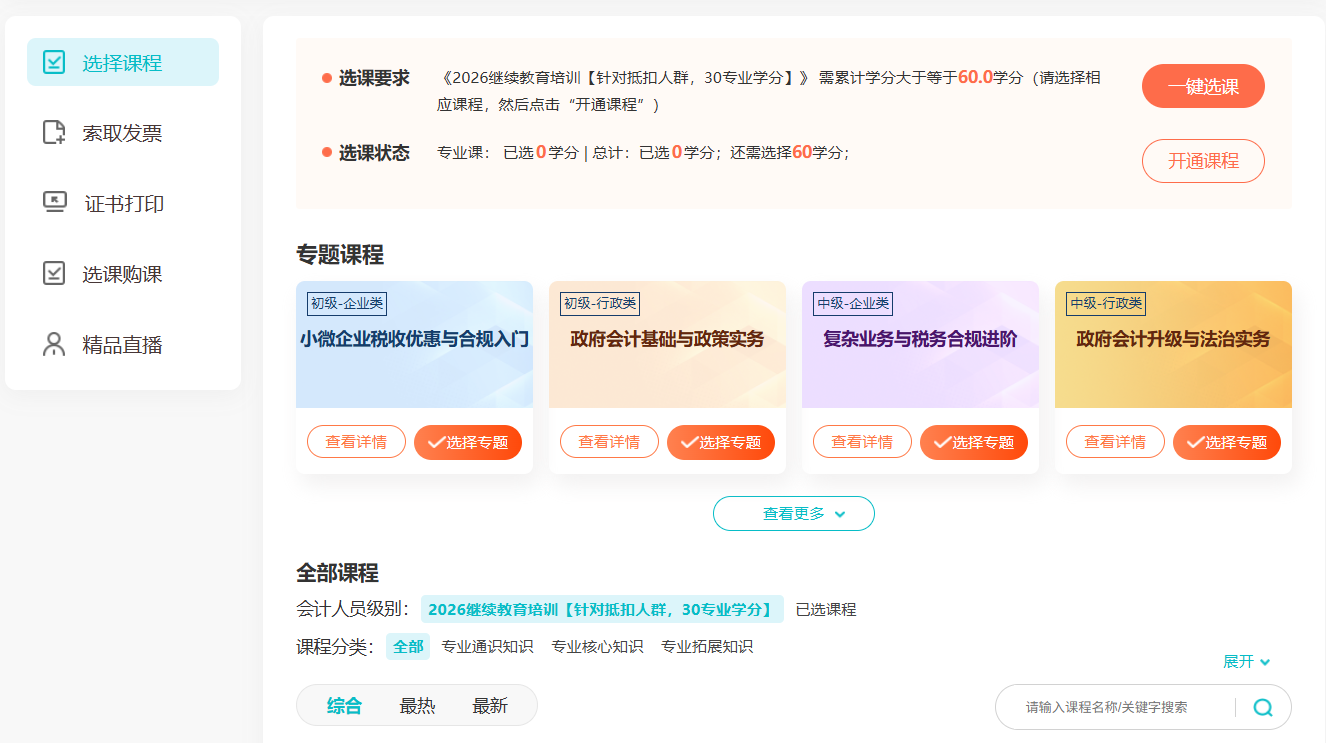Open the 小微企业税收优惠与合规入门 card banner
The height and width of the screenshot is (743, 1326).
[x=414, y=344]
